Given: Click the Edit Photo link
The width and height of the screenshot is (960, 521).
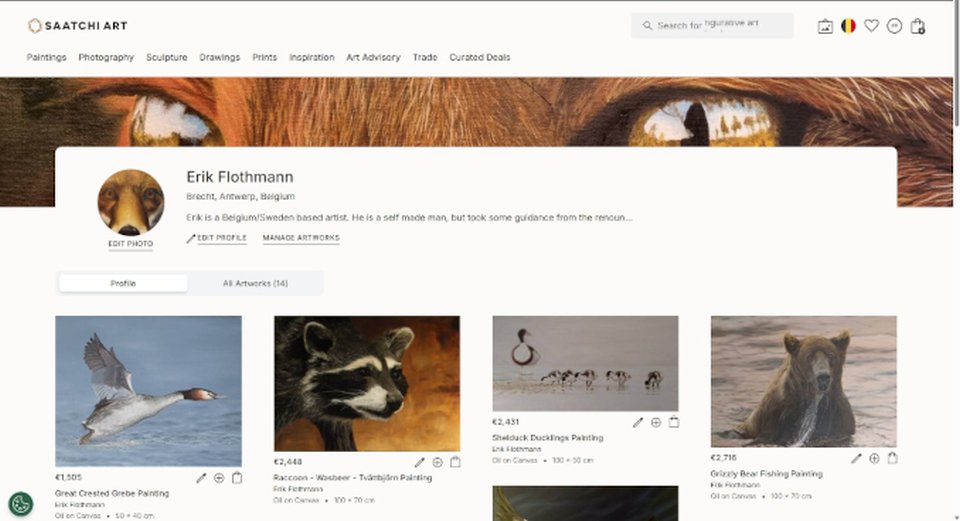Looking at the screenshot, I should pos(130,244).
